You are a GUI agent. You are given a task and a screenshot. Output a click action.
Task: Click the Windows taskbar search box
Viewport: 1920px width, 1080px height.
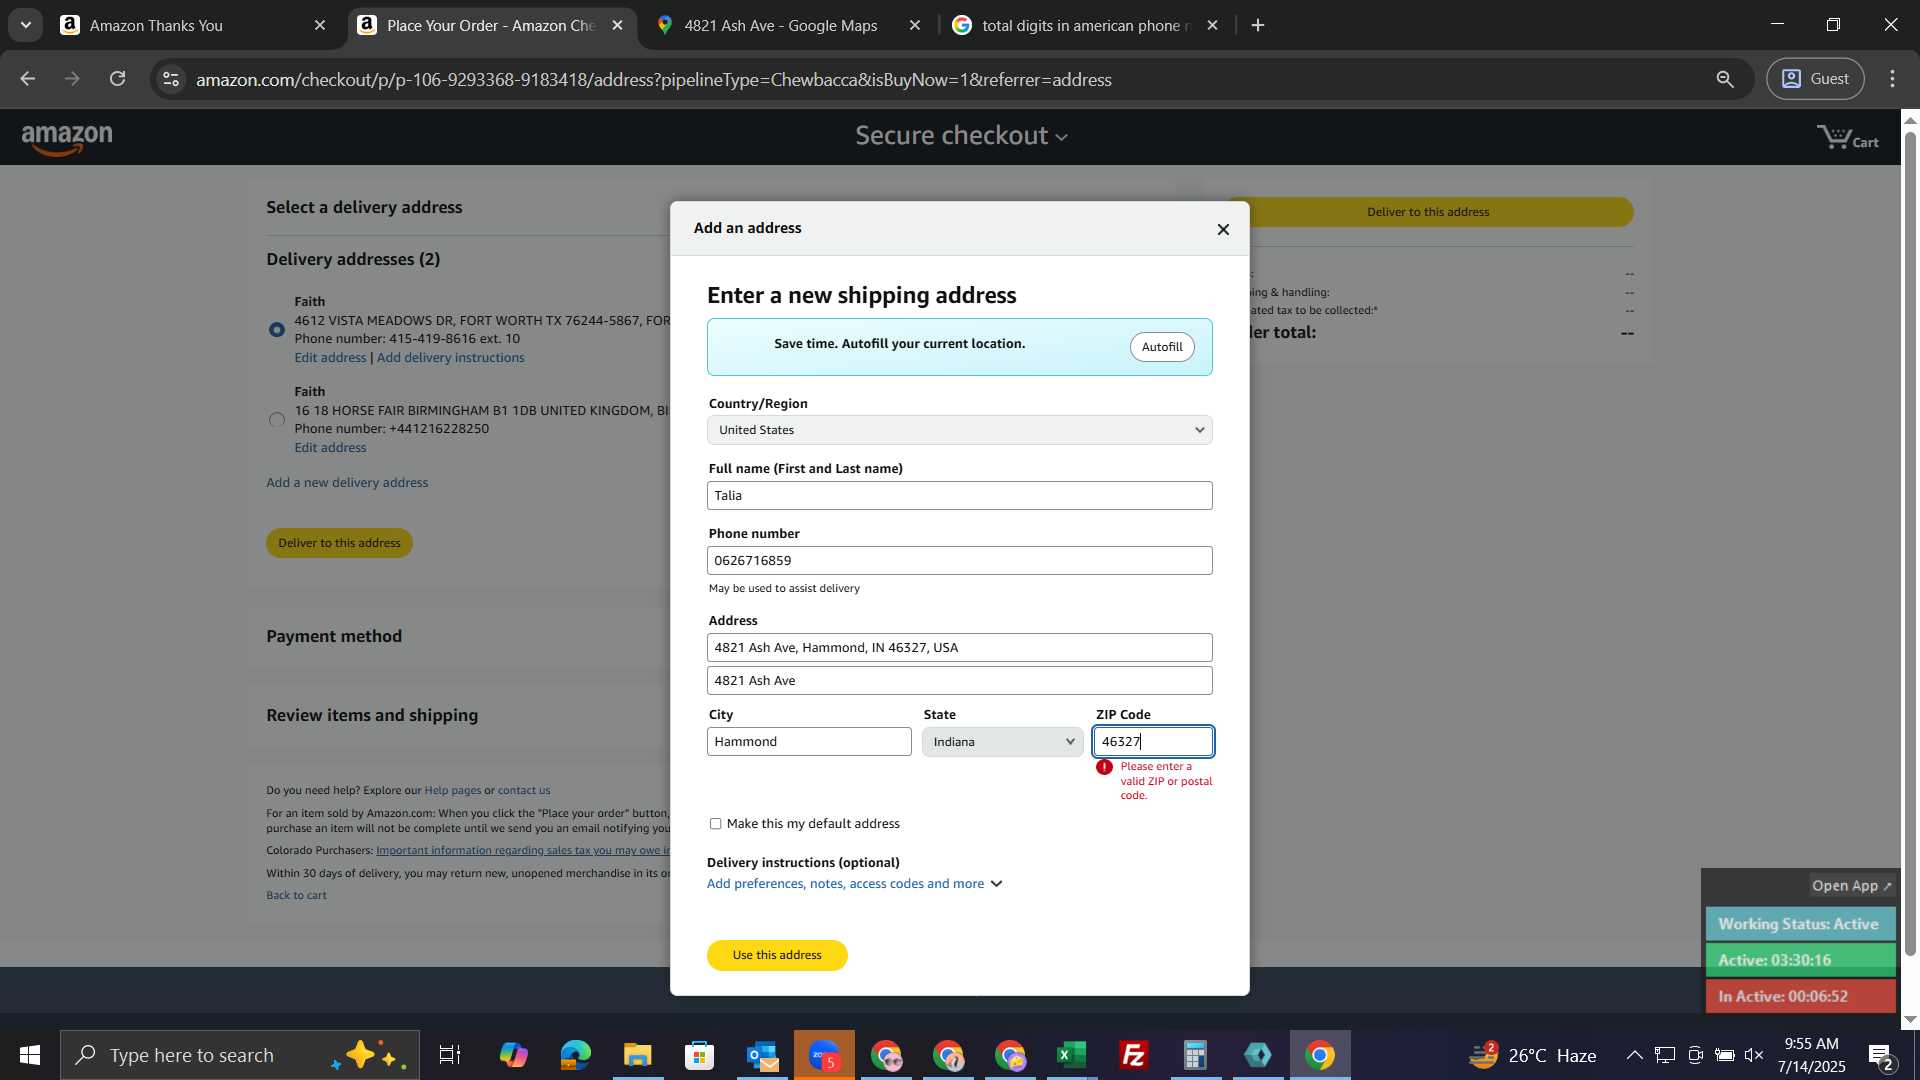[240, 1055]
